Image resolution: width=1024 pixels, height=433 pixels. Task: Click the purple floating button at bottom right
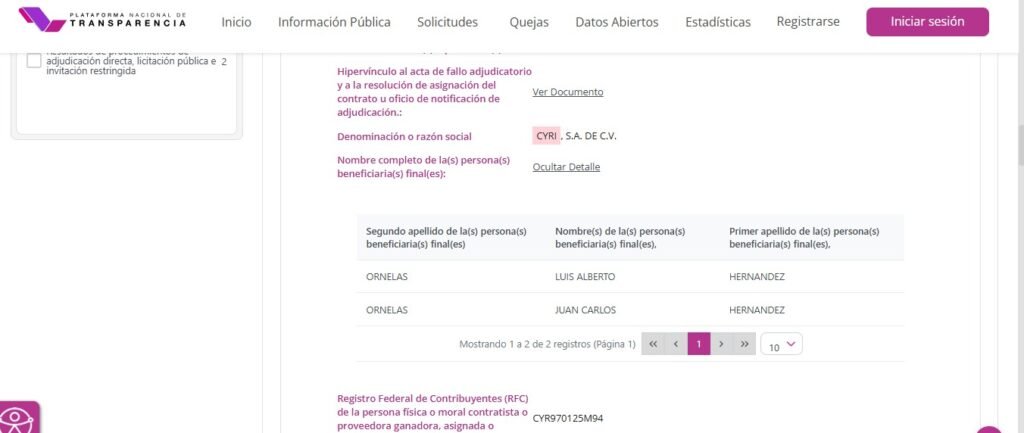pyautogui.click(x=990, y=430)
